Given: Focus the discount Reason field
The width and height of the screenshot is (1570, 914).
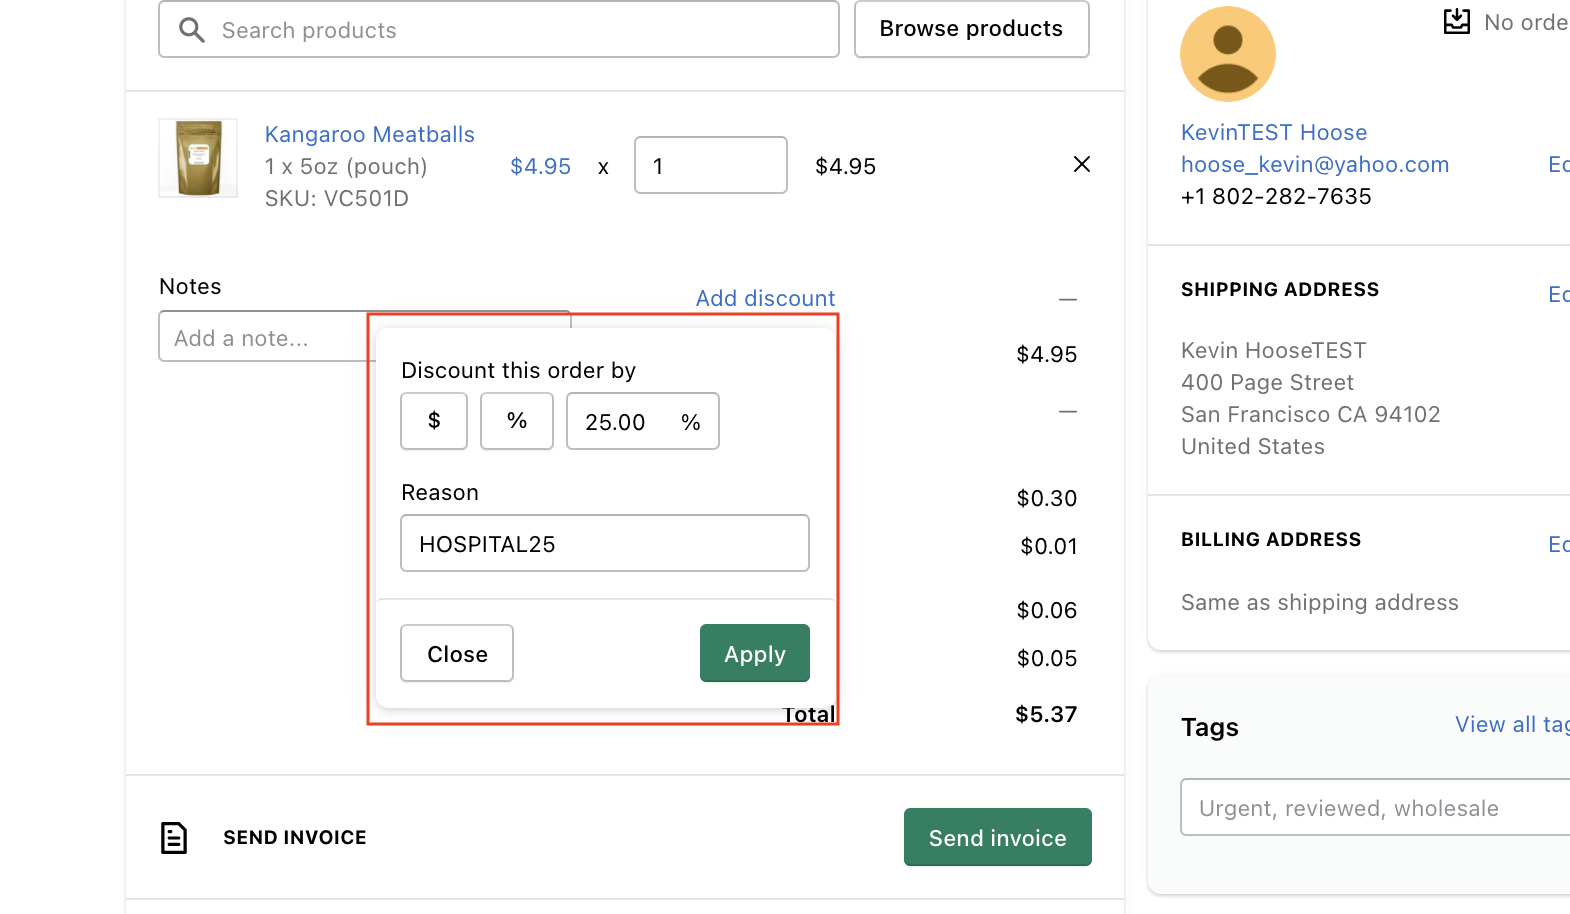Looking at the screenshot, I should click(x=604, y=544).
